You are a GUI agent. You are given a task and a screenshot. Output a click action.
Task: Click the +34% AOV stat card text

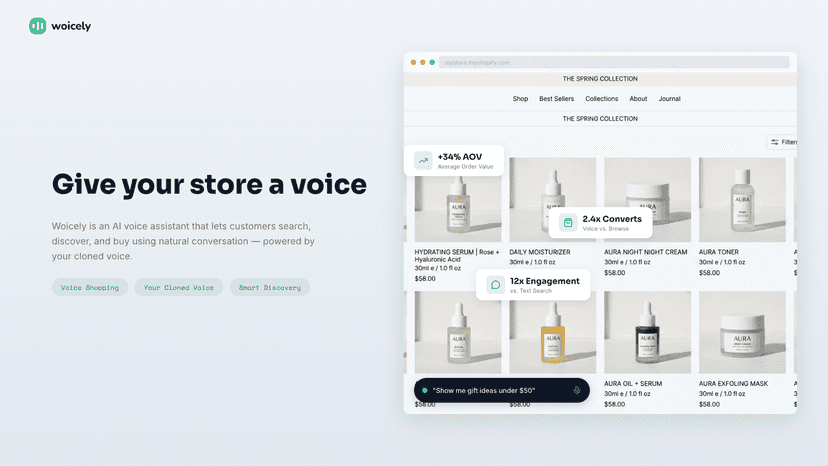point(465,161)
